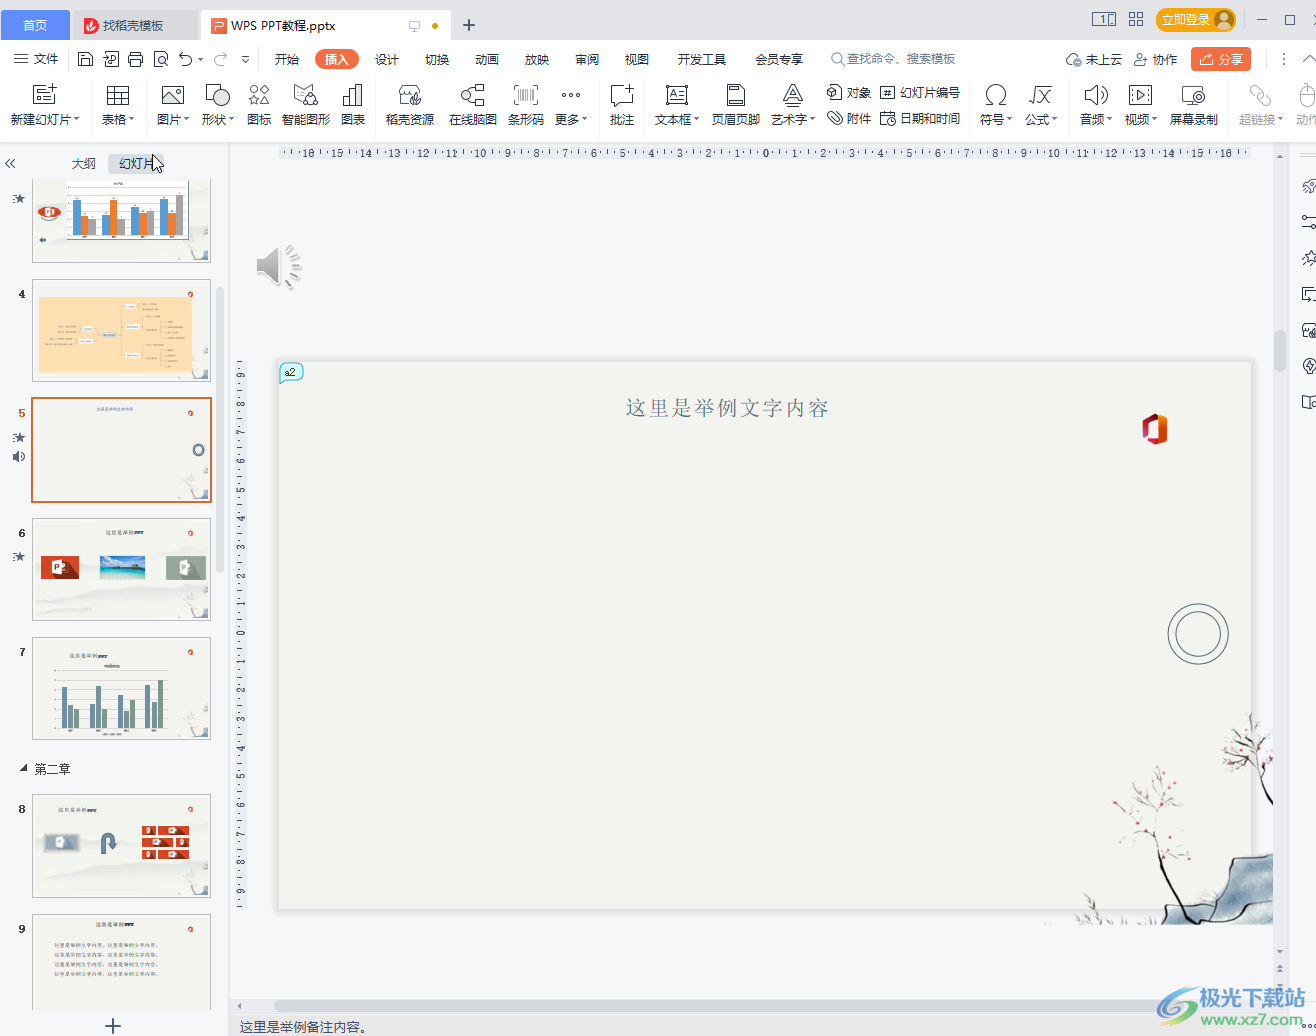Select slide 7 thumbnail with chart
1316x1036 pixels.
click(121, 688)
